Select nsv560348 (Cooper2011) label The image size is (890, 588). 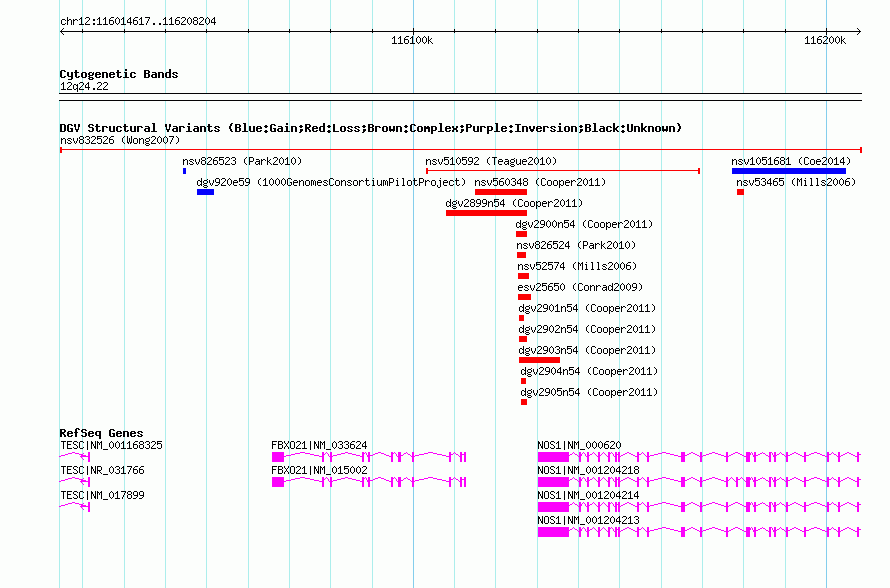click(540, 182)
